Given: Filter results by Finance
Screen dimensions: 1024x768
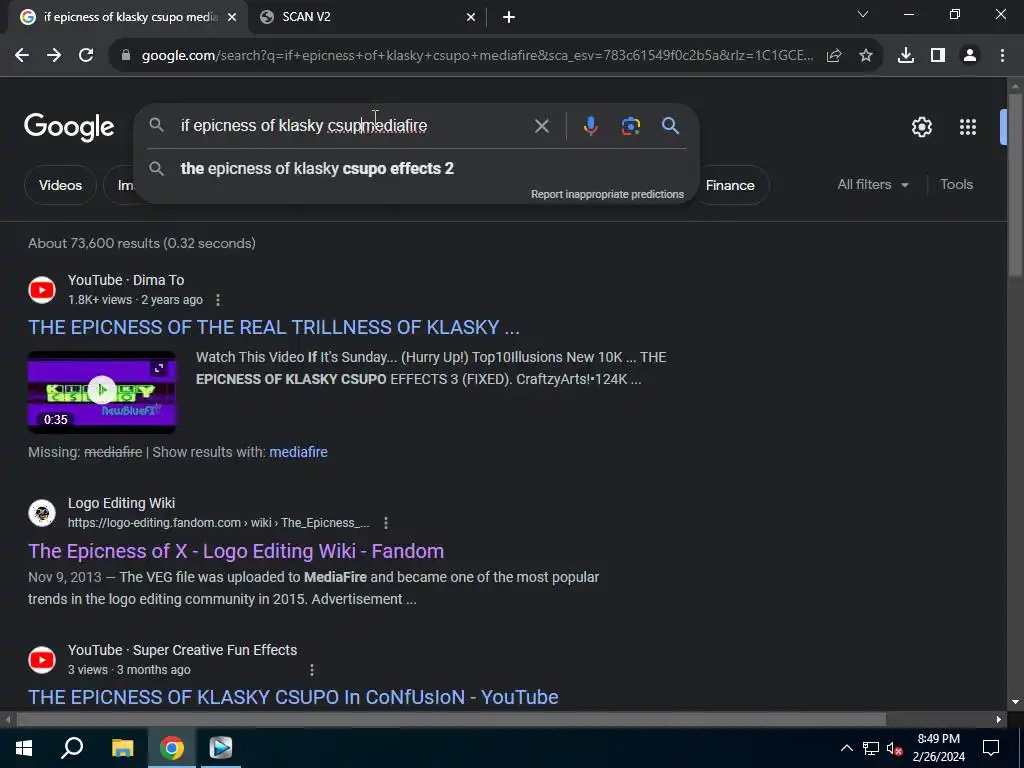Looking at the screenshot, I should click(730, 185).
